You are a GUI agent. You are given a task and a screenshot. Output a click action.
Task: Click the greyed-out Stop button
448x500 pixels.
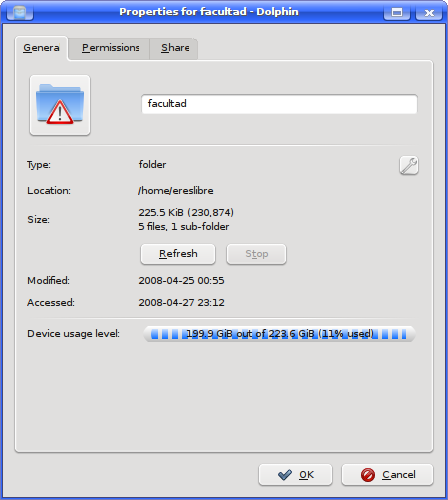click(x=256, y=254)
